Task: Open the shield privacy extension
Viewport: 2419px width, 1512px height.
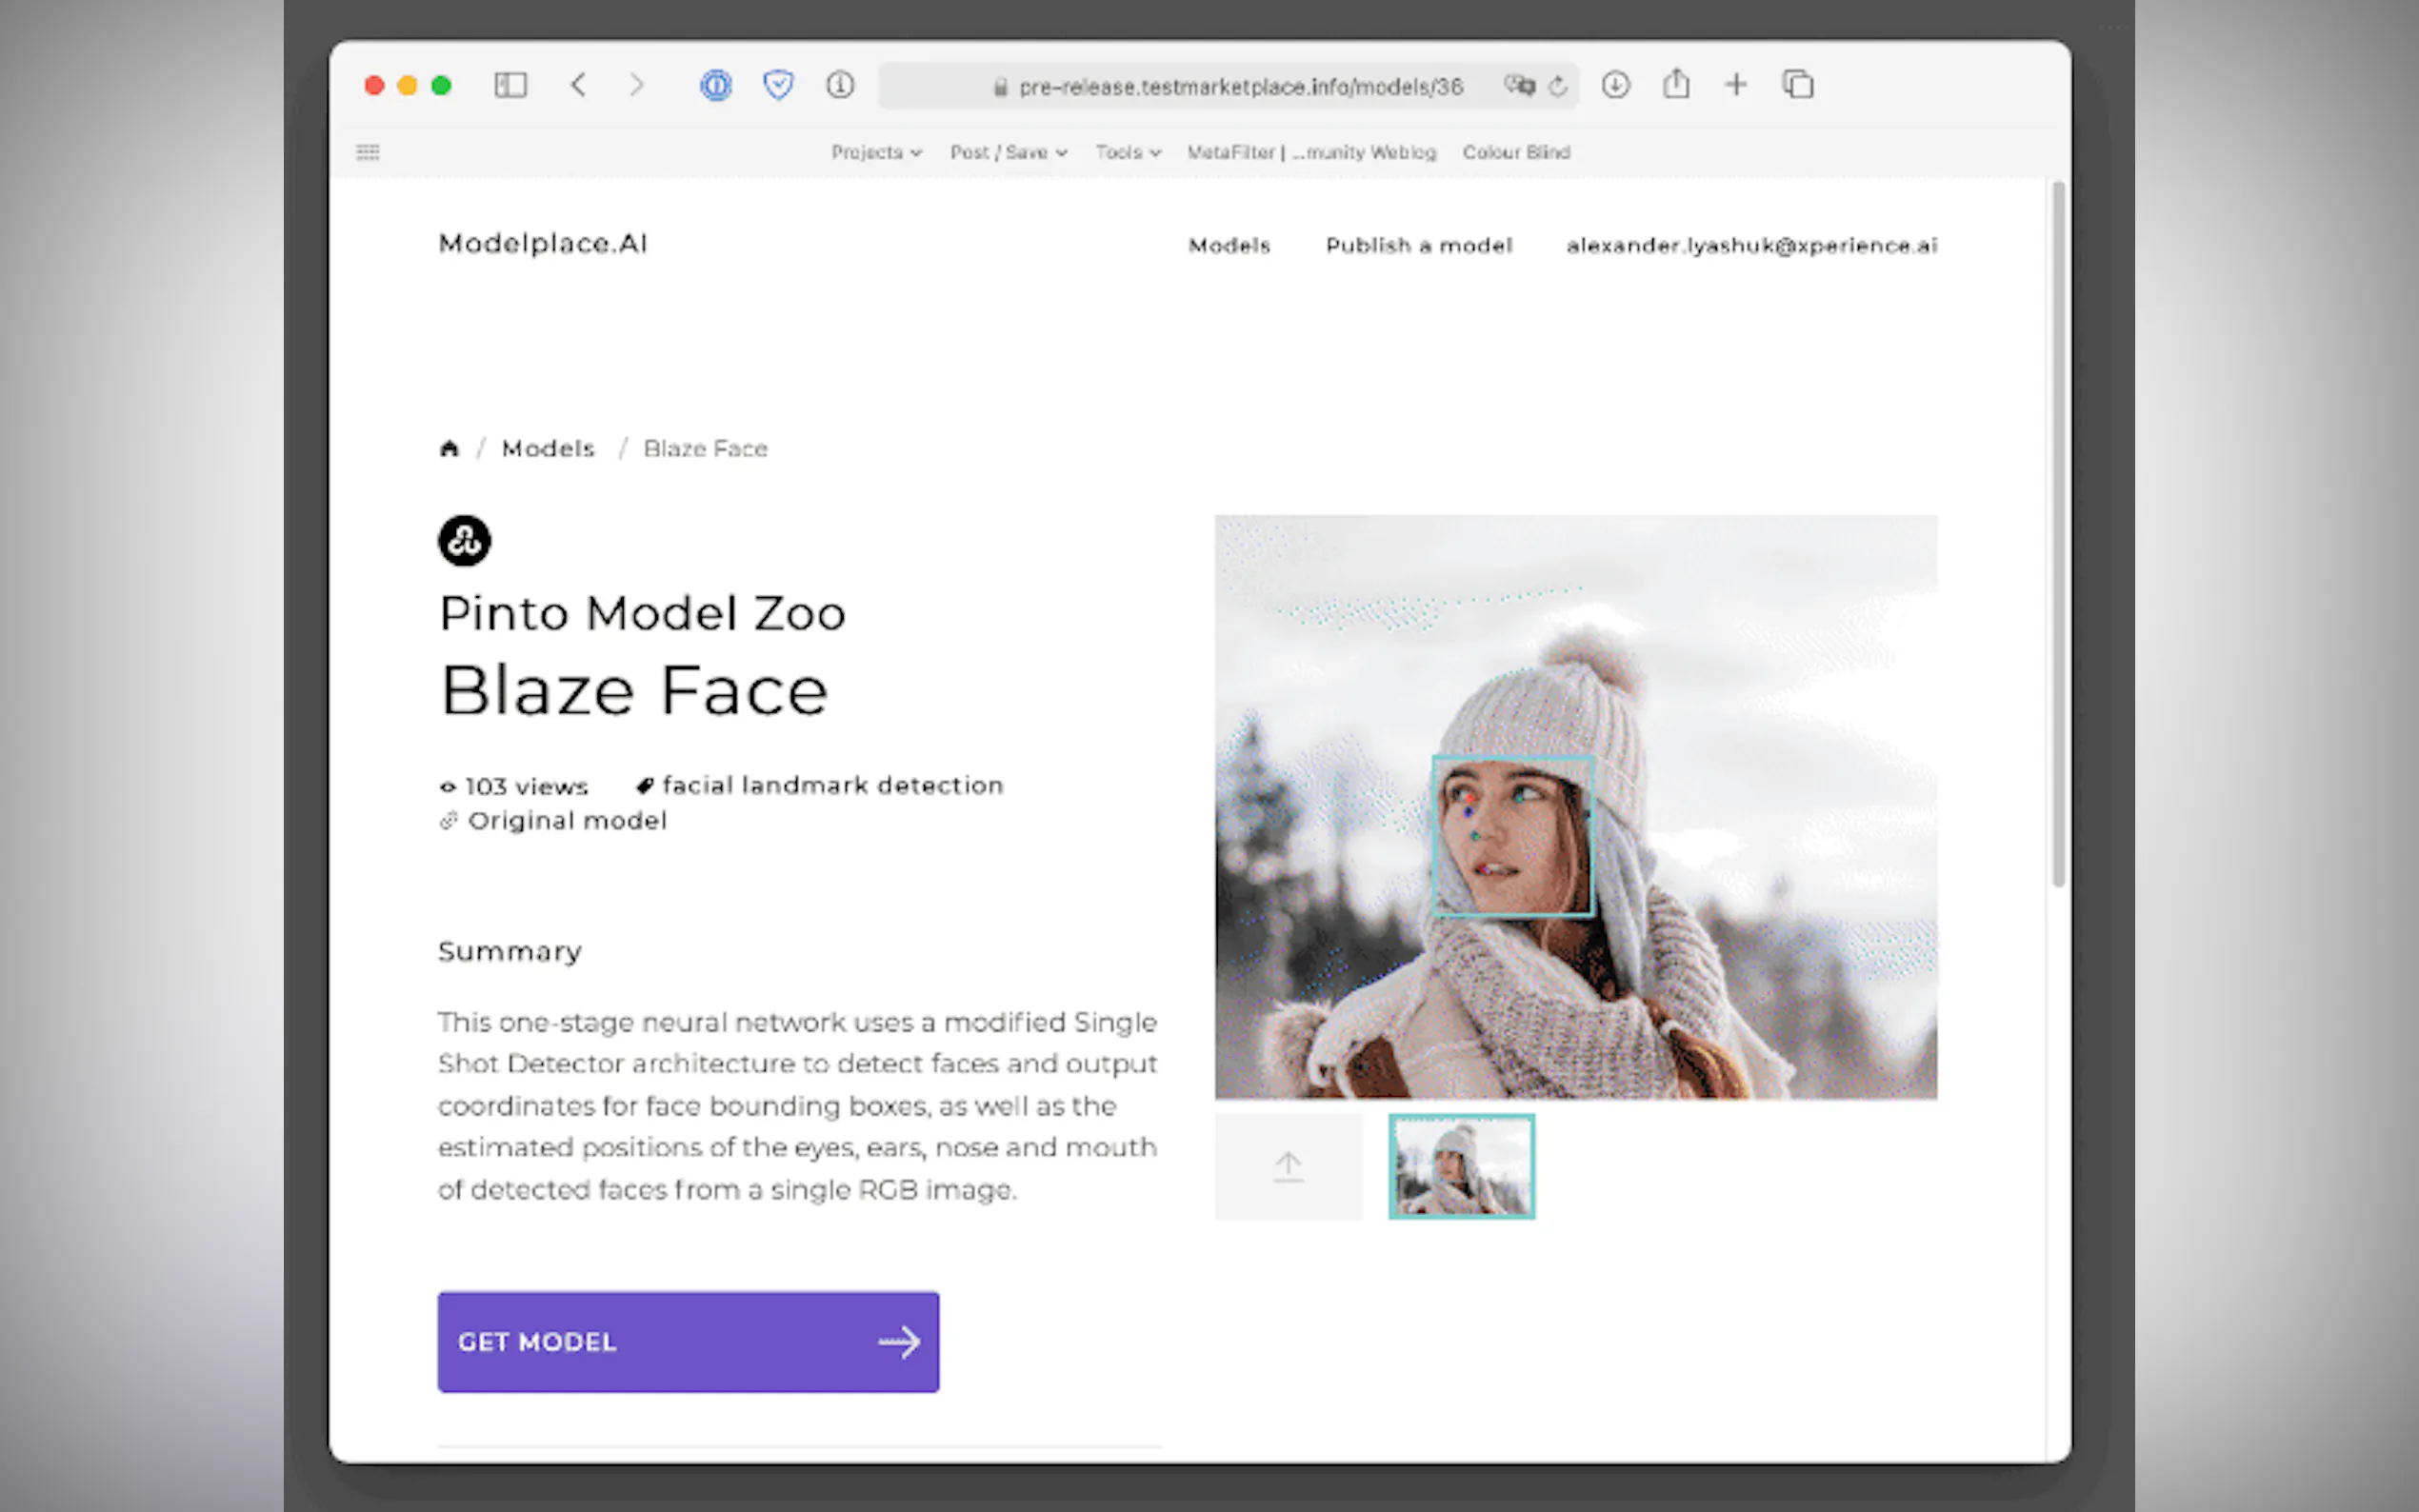Action: 778,86
